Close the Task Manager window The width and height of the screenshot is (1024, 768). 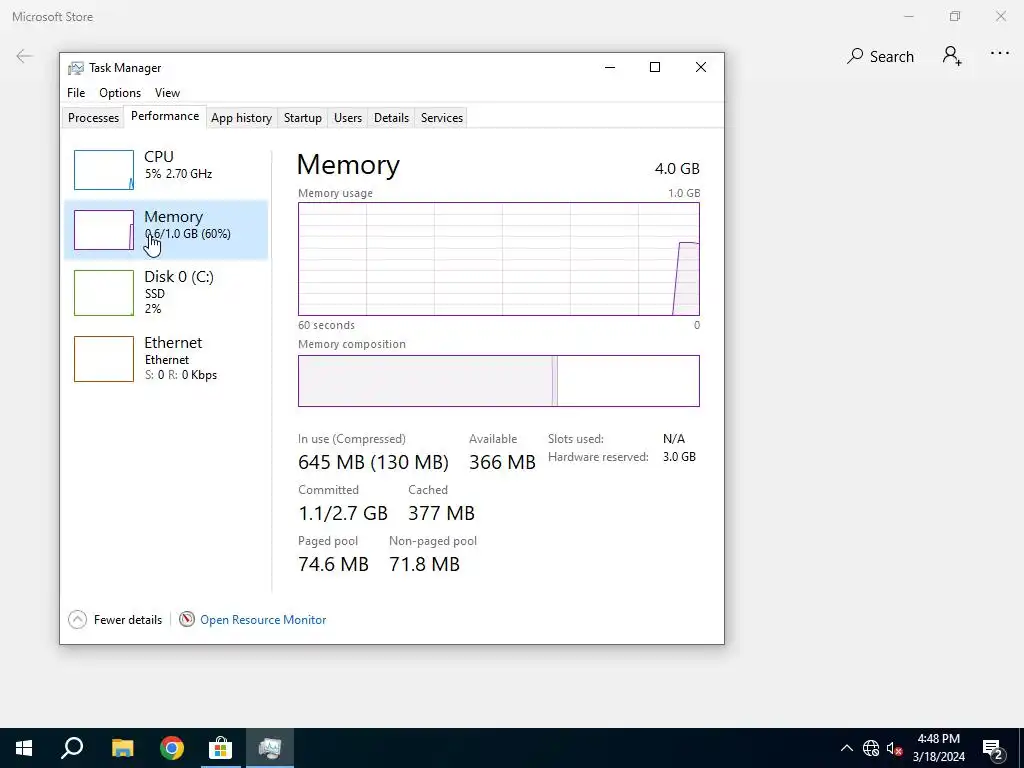(x=701, y=67)
